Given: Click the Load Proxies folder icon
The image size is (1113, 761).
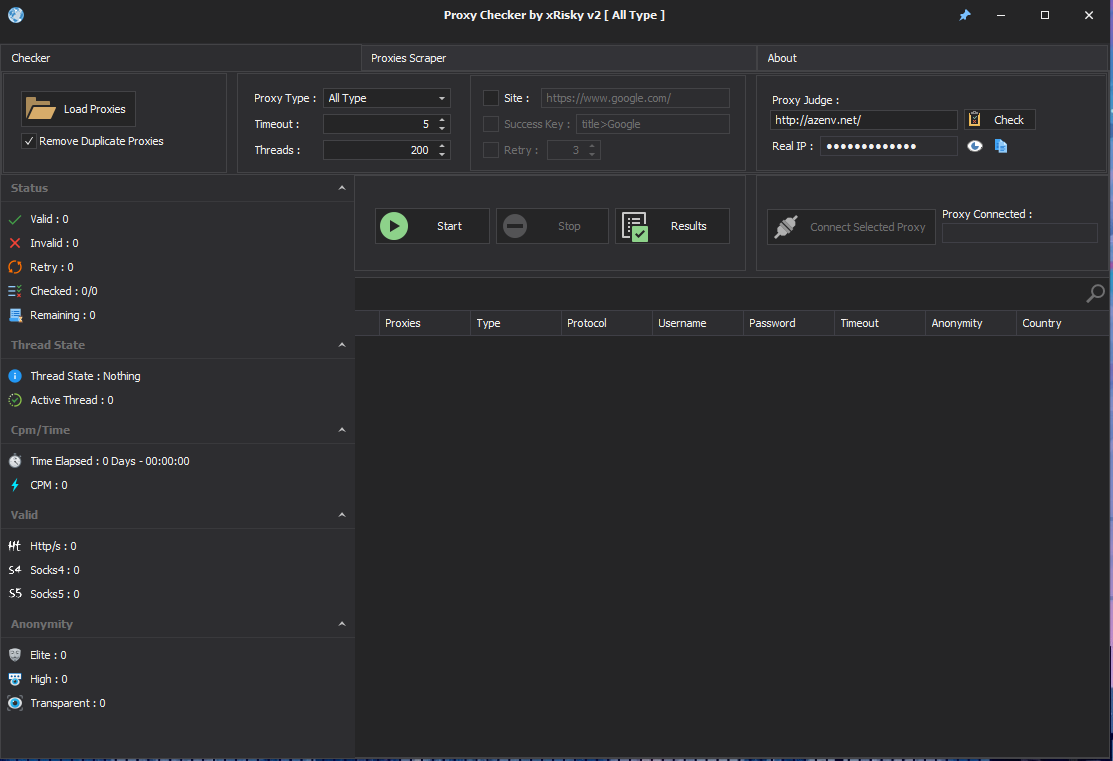Looking at the screenshot, I should coord(41,109).
